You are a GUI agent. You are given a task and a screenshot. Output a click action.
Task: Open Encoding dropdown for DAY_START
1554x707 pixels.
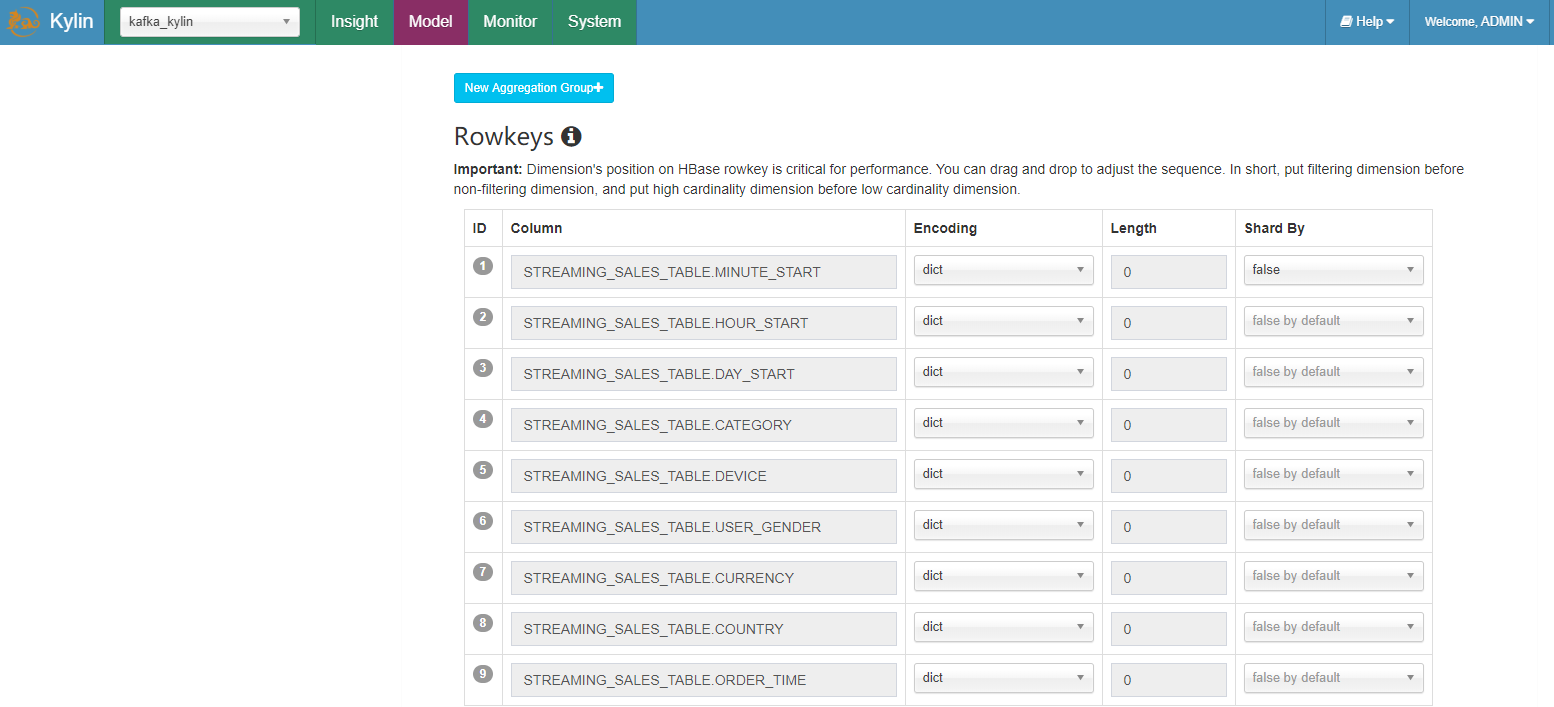coord(1003,372)
